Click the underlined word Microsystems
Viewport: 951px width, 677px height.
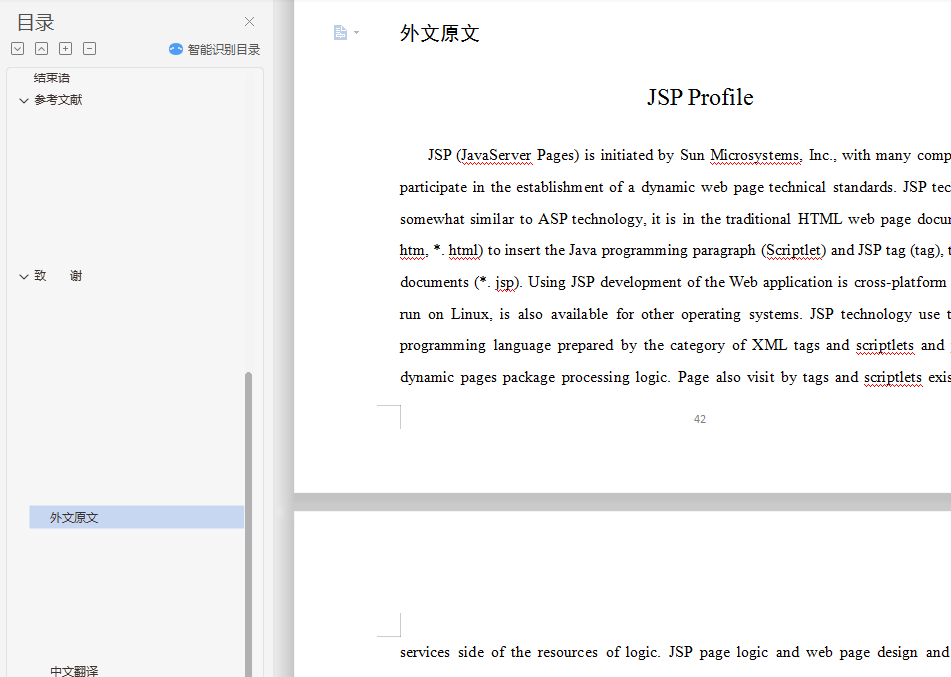click(x=756, y=155)
